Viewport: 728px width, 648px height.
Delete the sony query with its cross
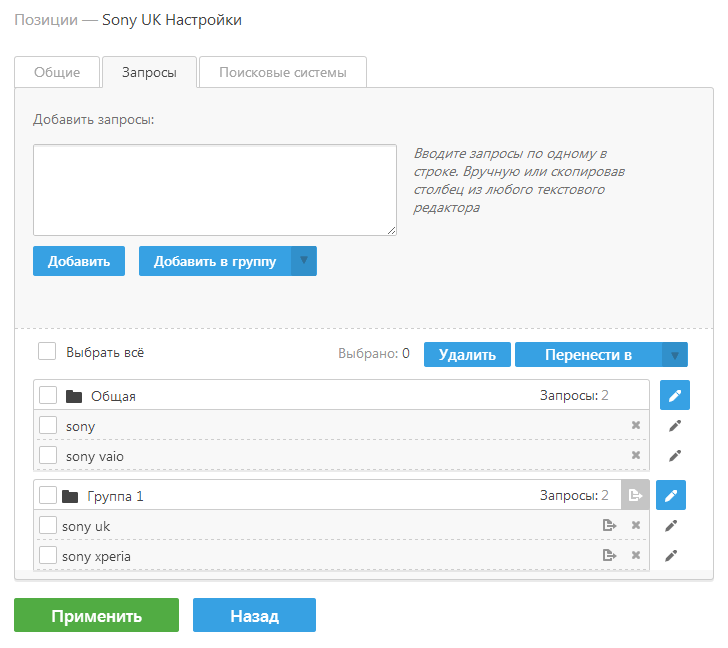coord(636,425)
